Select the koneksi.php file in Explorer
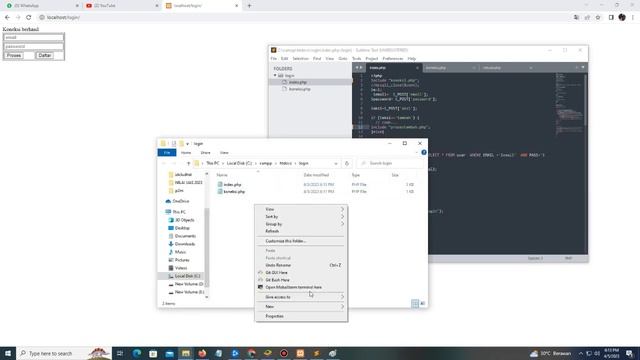 (233, 191)
